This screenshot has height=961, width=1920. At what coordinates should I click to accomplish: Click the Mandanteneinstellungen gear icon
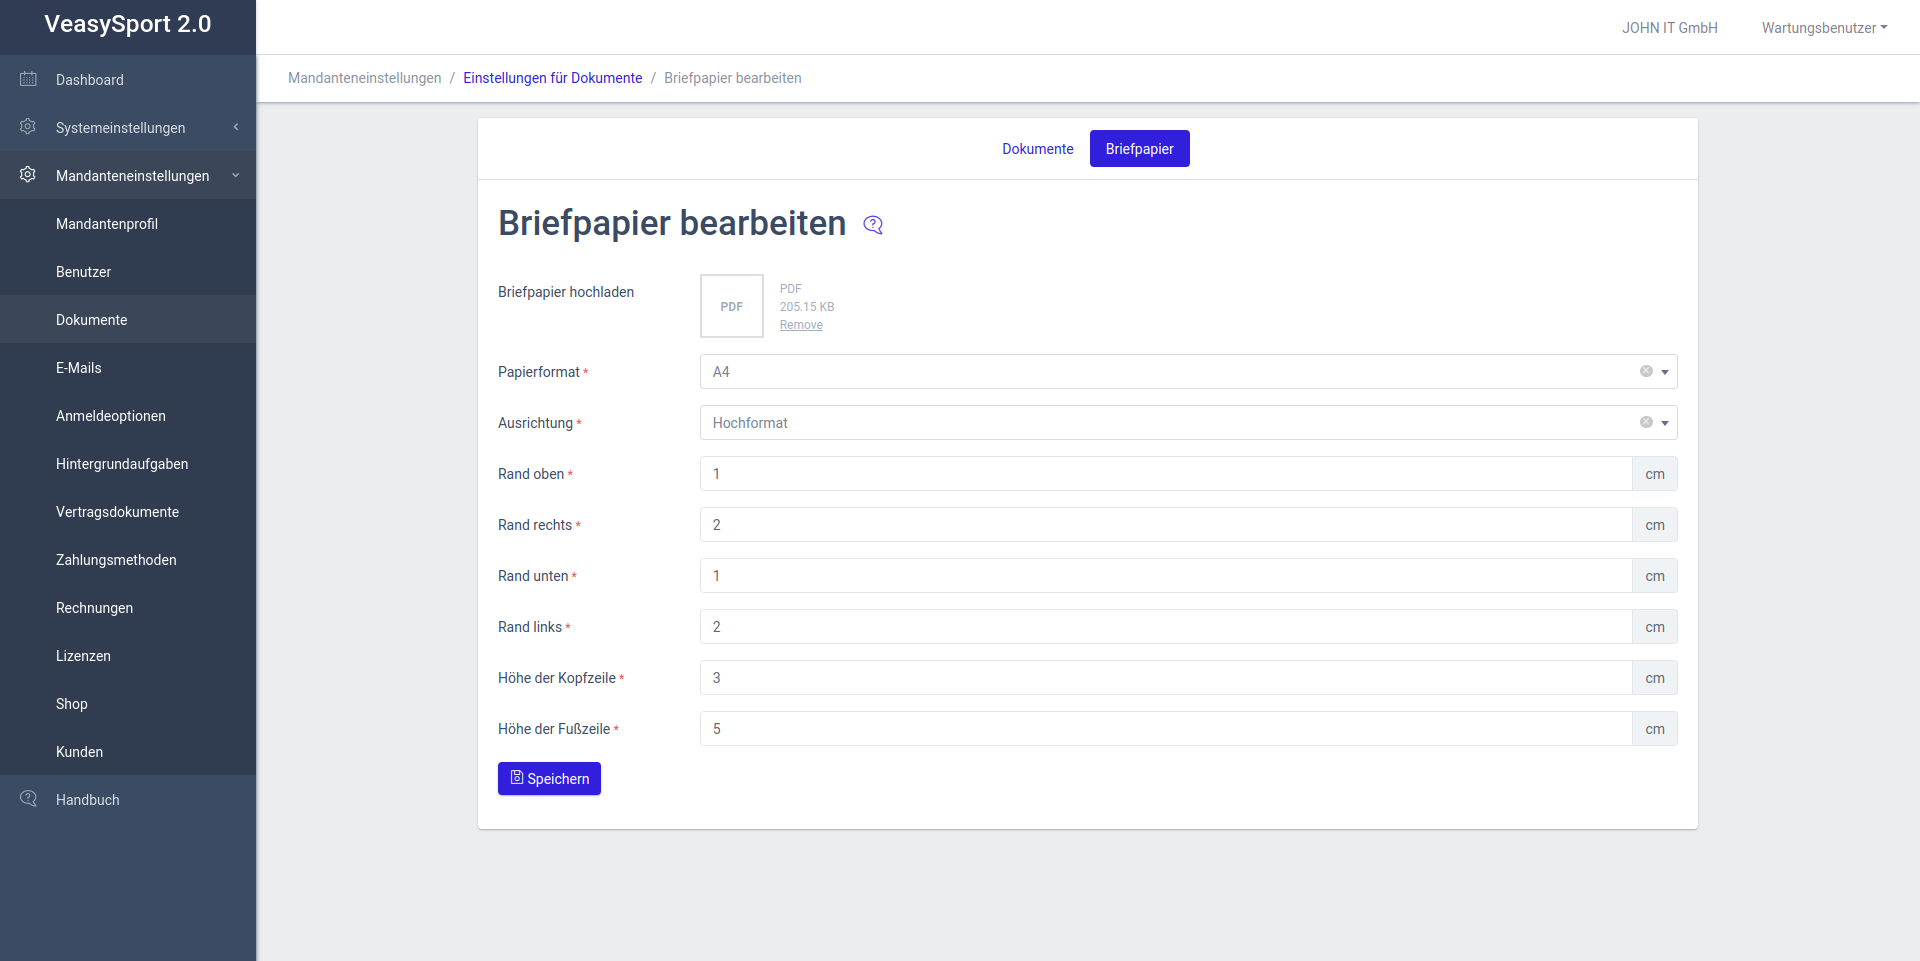pyautogui.click(x=28, y=175)
